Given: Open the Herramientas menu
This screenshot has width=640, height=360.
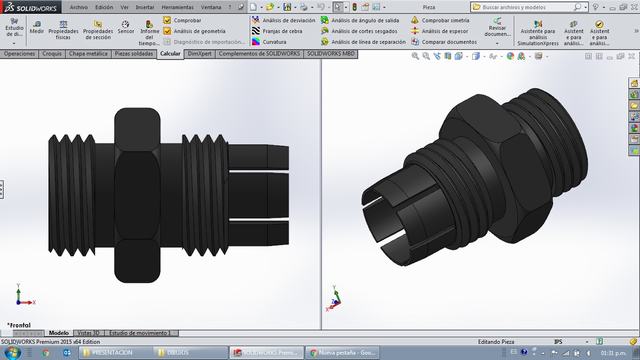Looking at the screenshot, I should (178, 7).
